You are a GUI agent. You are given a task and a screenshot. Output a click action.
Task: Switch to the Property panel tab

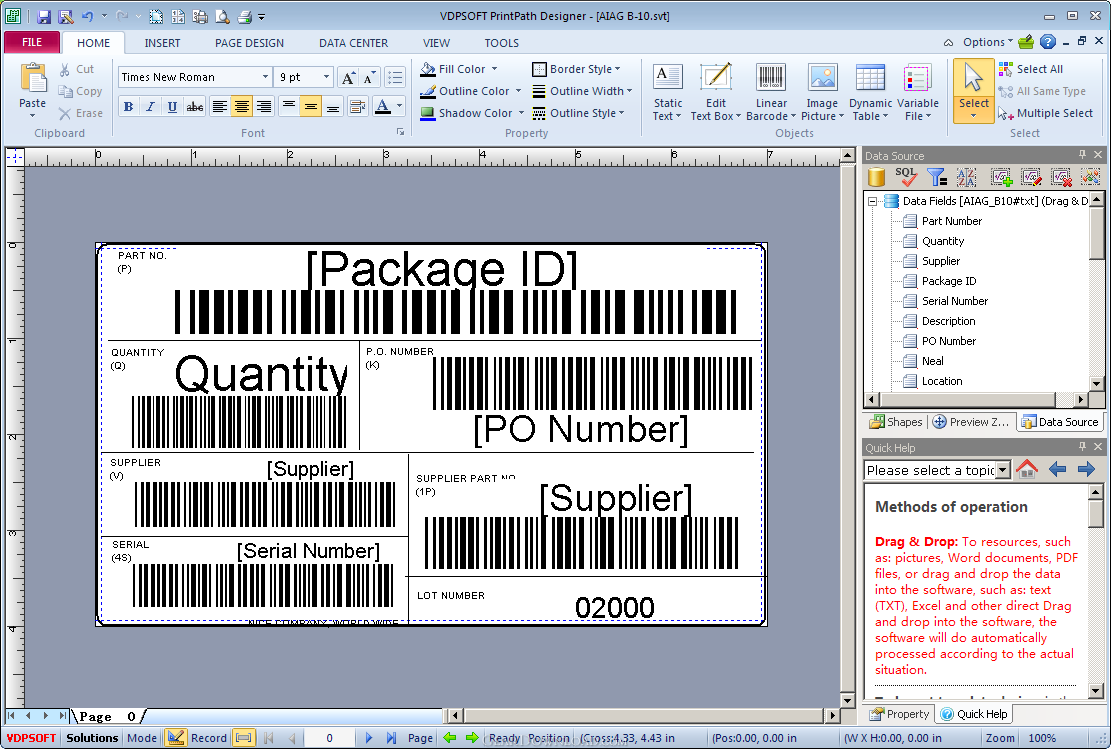pos(899,714)
